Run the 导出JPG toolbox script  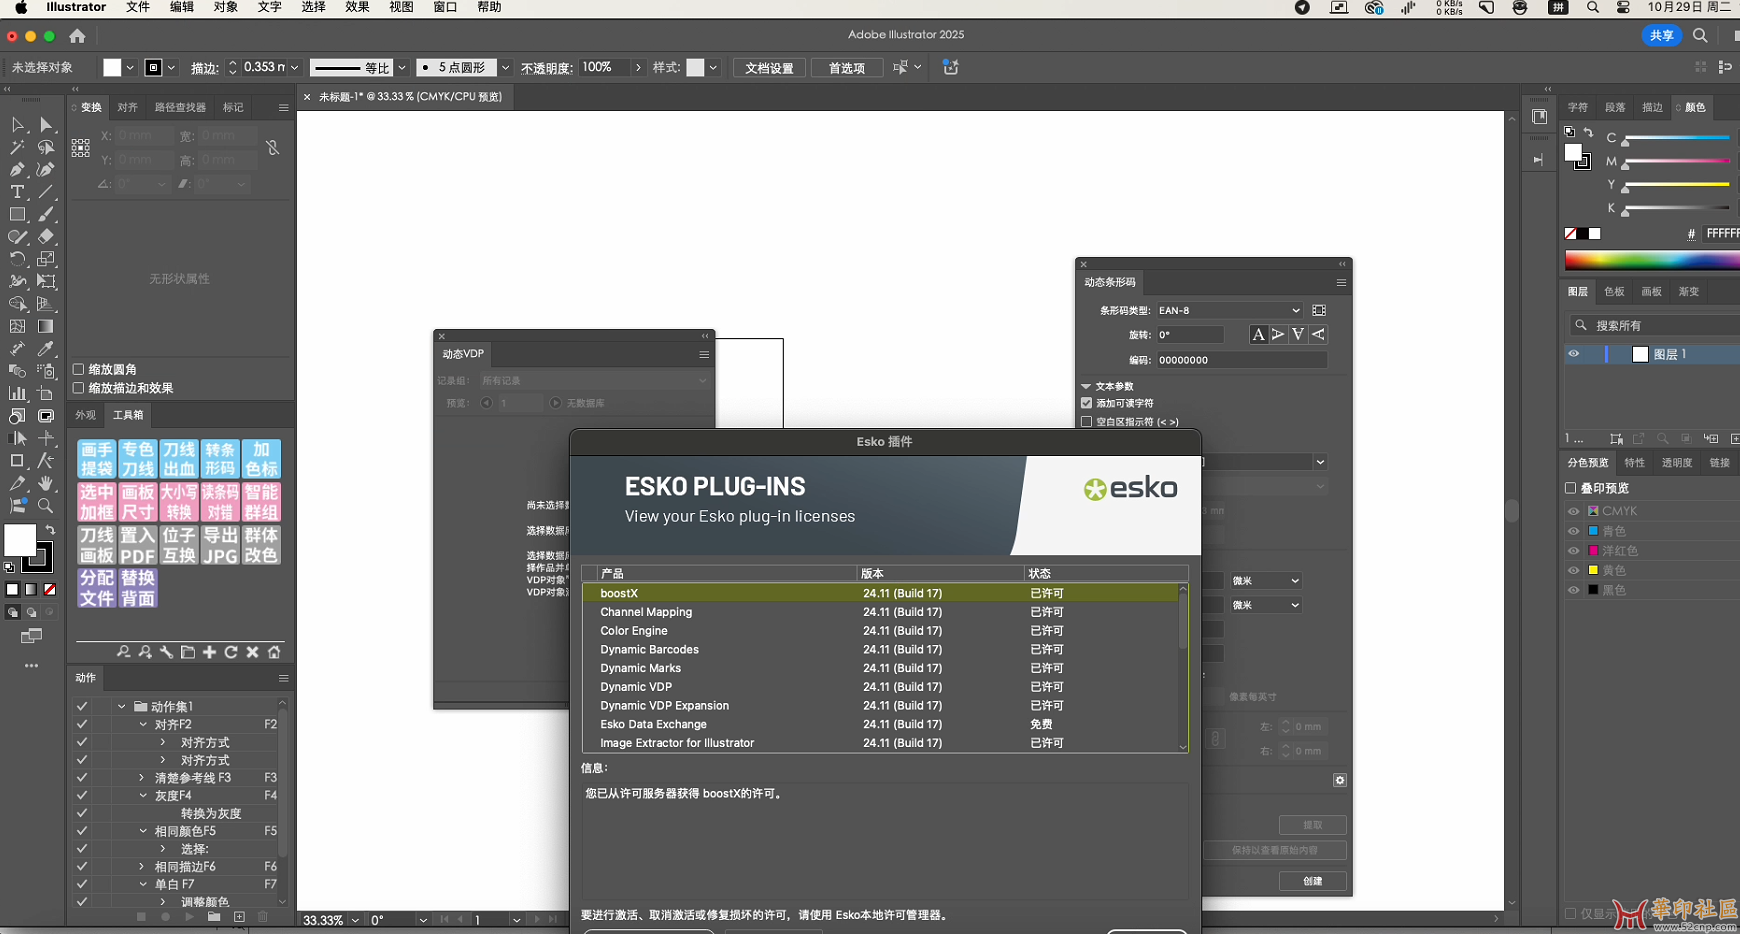tap(220, 545)
